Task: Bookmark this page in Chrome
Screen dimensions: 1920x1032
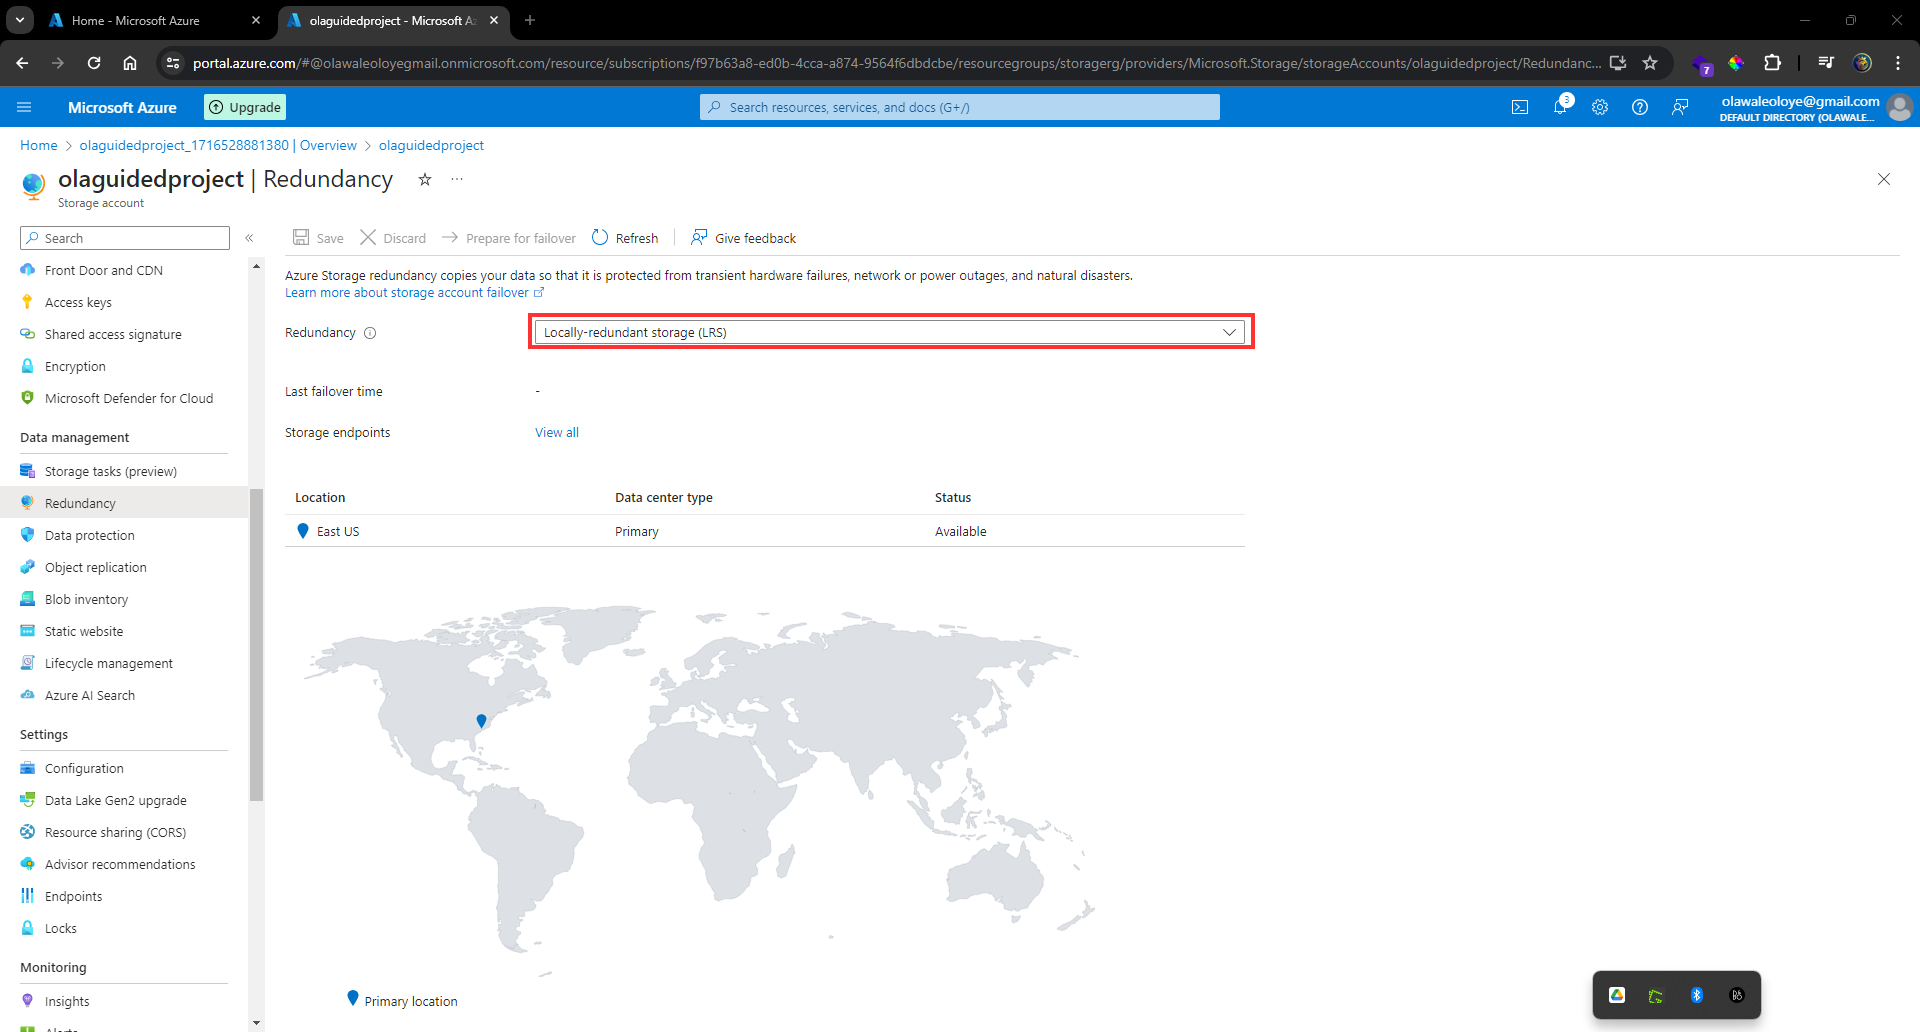Action: (x=1650, y=63)
